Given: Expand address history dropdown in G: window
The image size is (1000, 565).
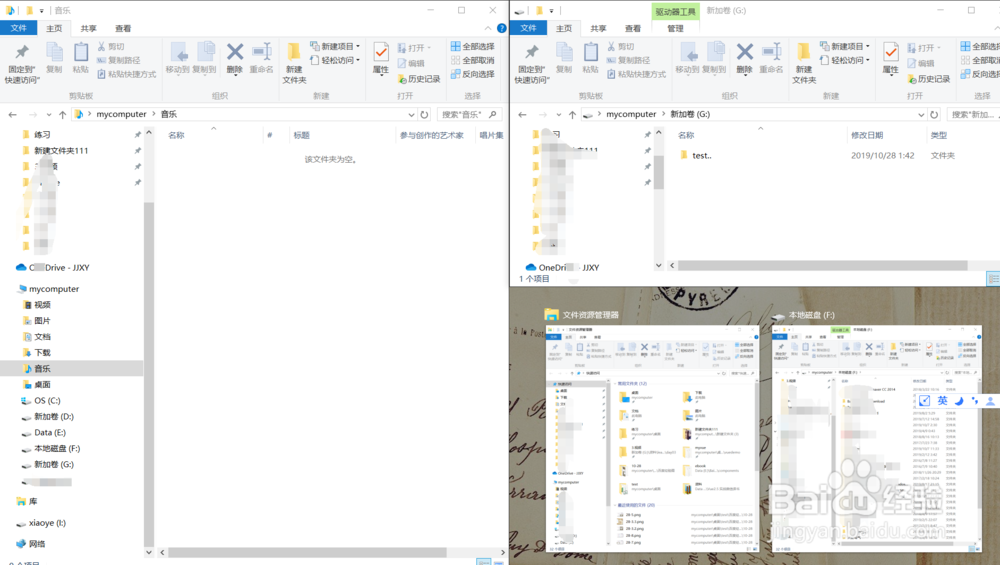Looking at the screenshot, I should (921, 115).
